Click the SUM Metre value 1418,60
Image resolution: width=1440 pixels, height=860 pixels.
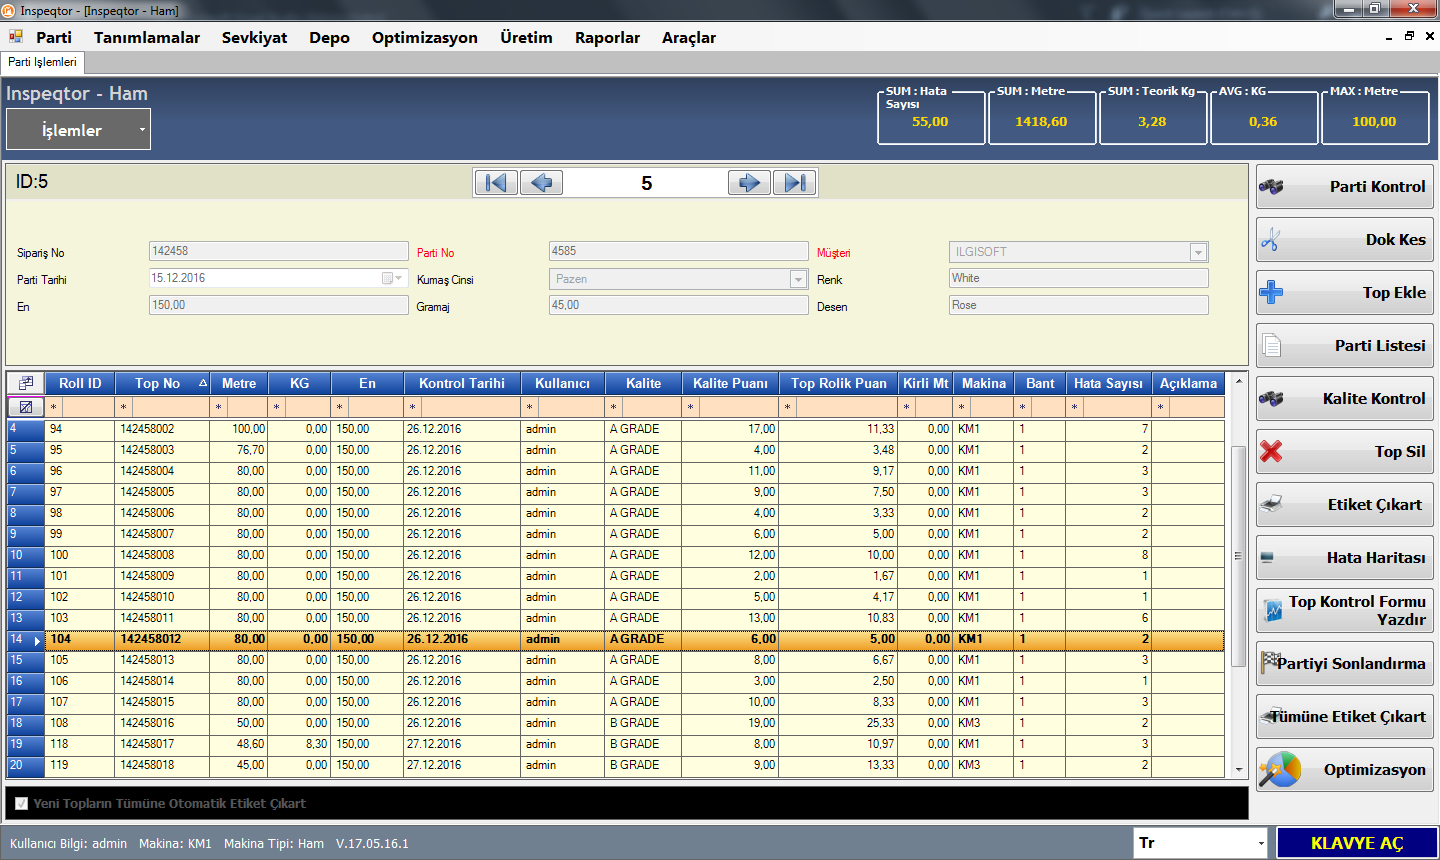click(1041, 122)
